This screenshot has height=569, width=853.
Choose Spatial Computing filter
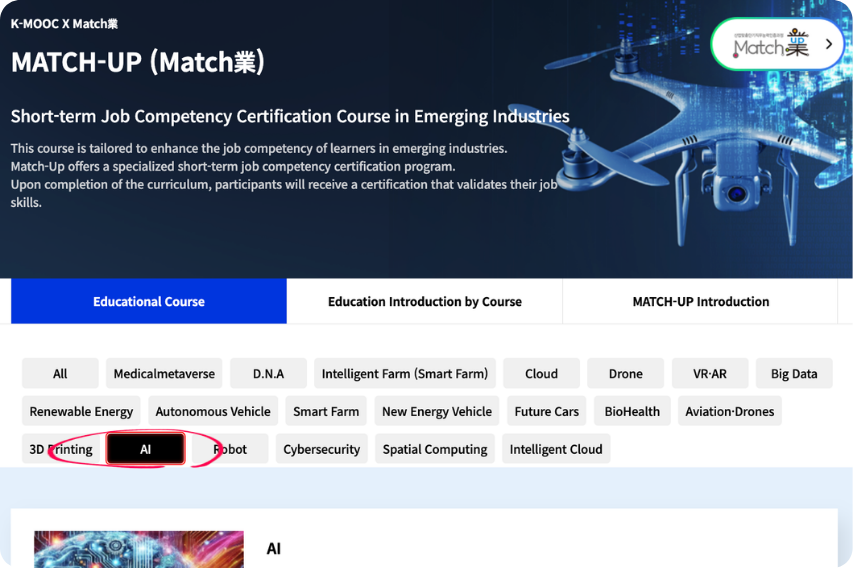coord(435,449)
